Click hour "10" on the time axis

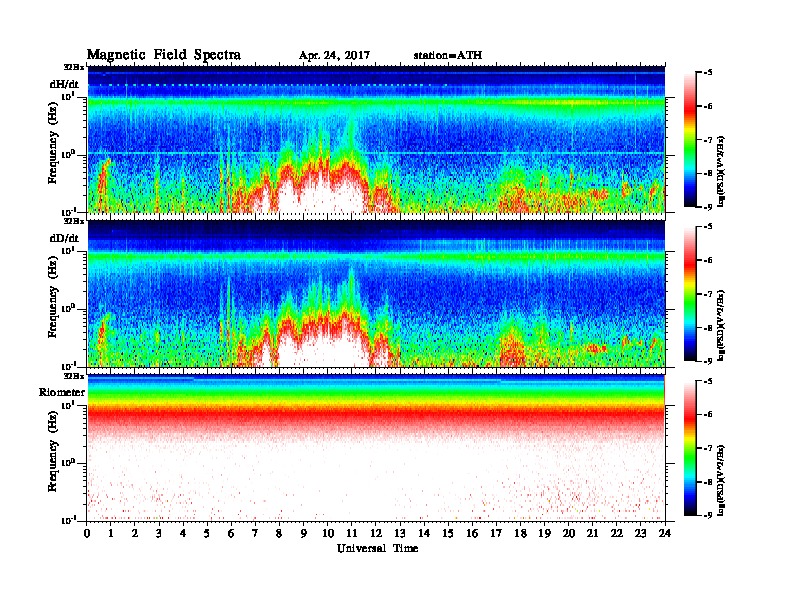(328, 534)
